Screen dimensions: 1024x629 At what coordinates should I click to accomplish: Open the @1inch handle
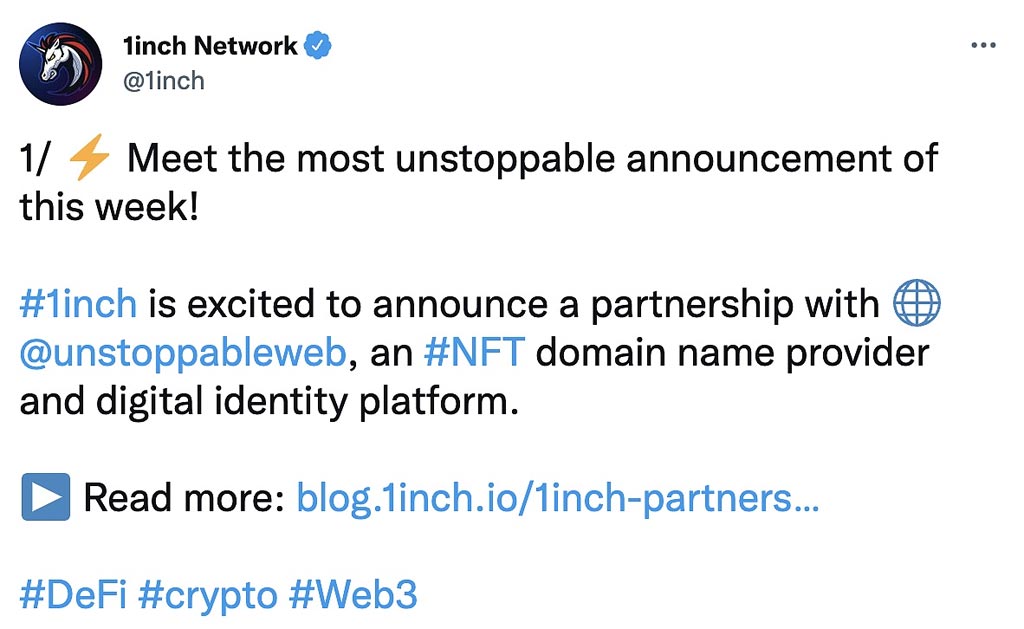[163, 81]
